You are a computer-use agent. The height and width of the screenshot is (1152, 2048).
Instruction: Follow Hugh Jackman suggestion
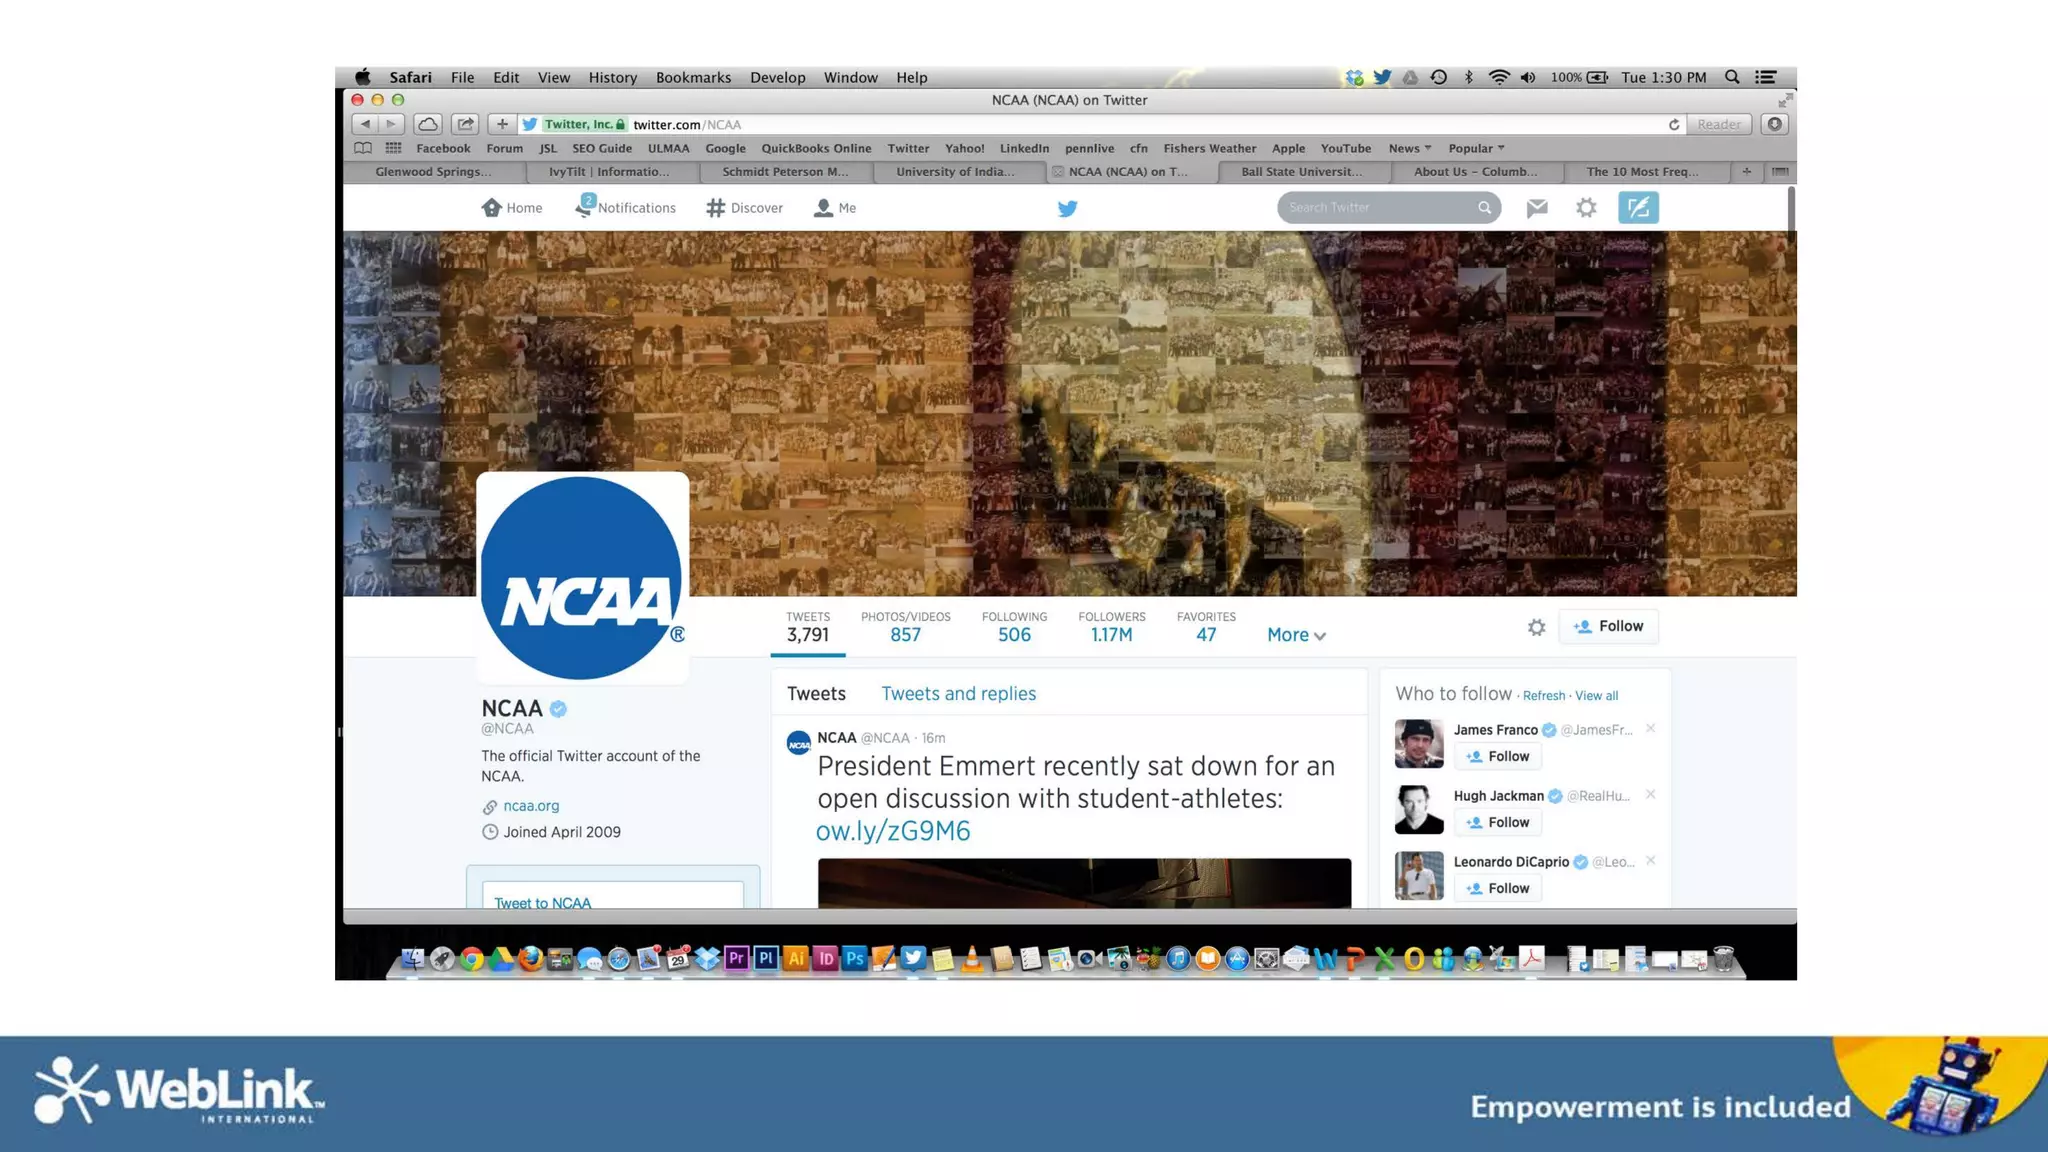point(1498,822)
